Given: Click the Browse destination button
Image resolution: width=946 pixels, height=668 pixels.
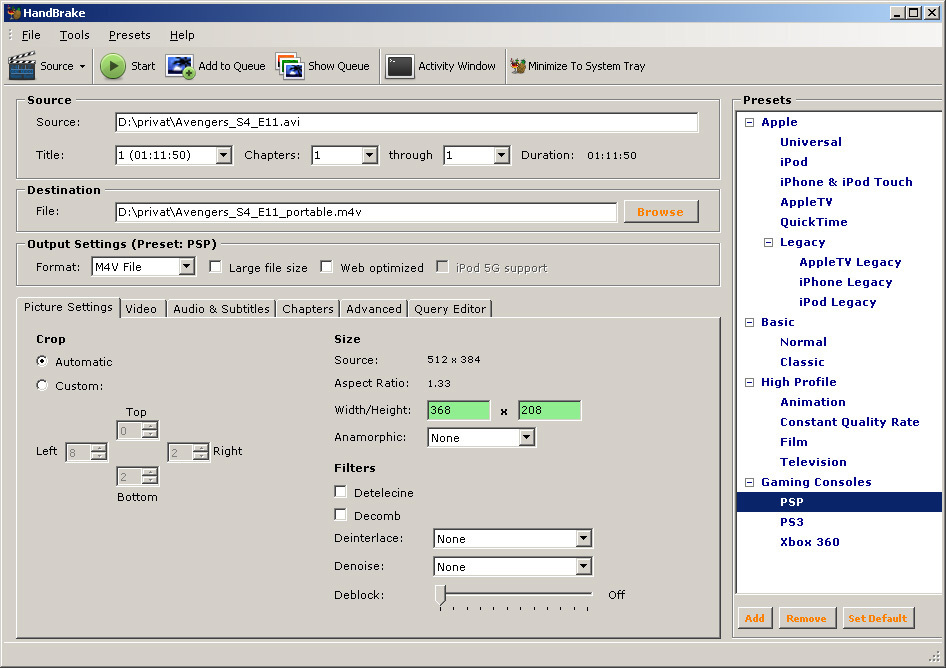Looking at the screenshot, I should coord(661,212).
